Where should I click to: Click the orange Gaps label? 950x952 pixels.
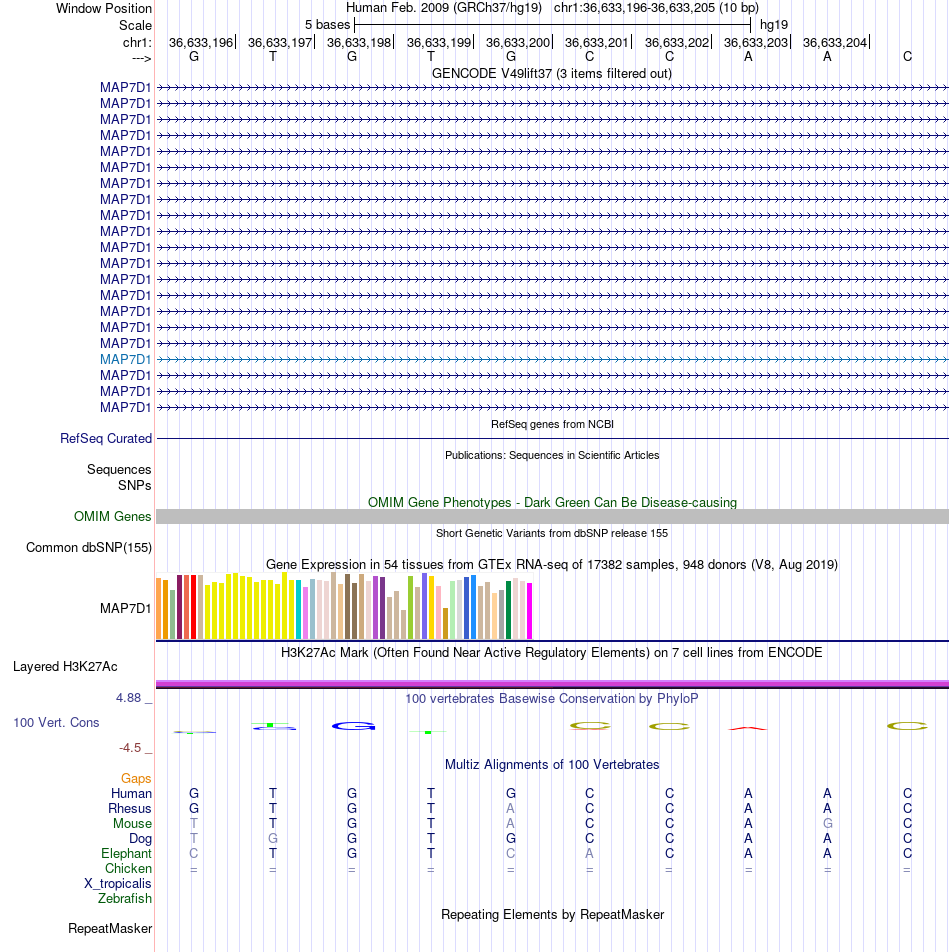pos(136,778)
